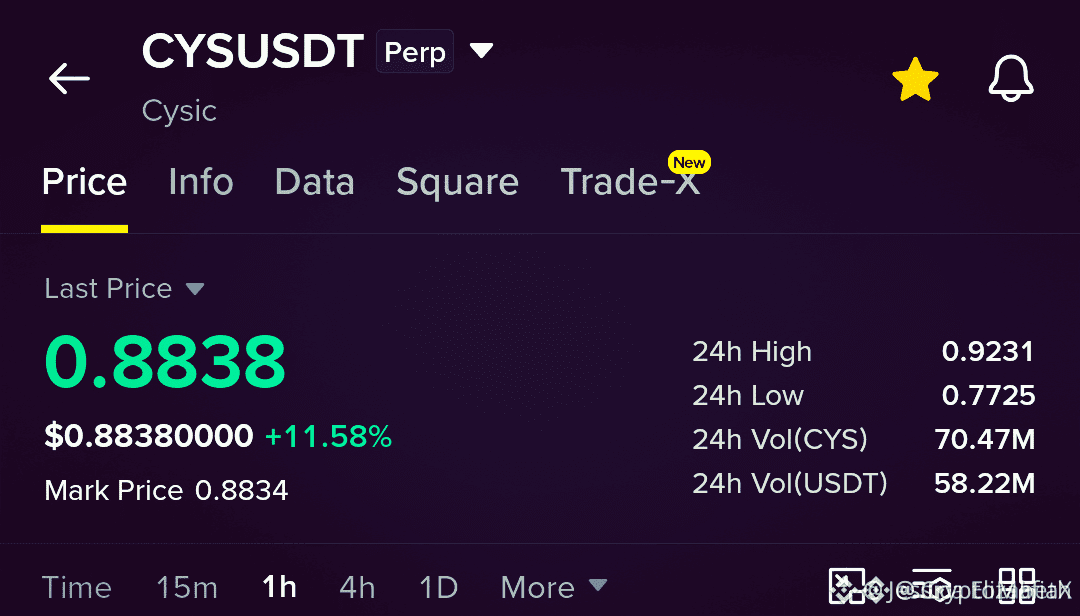Click the Perp contract type badge
Image resolution: width=1080 pixels, height=616 pixels.
pos(415,52)
